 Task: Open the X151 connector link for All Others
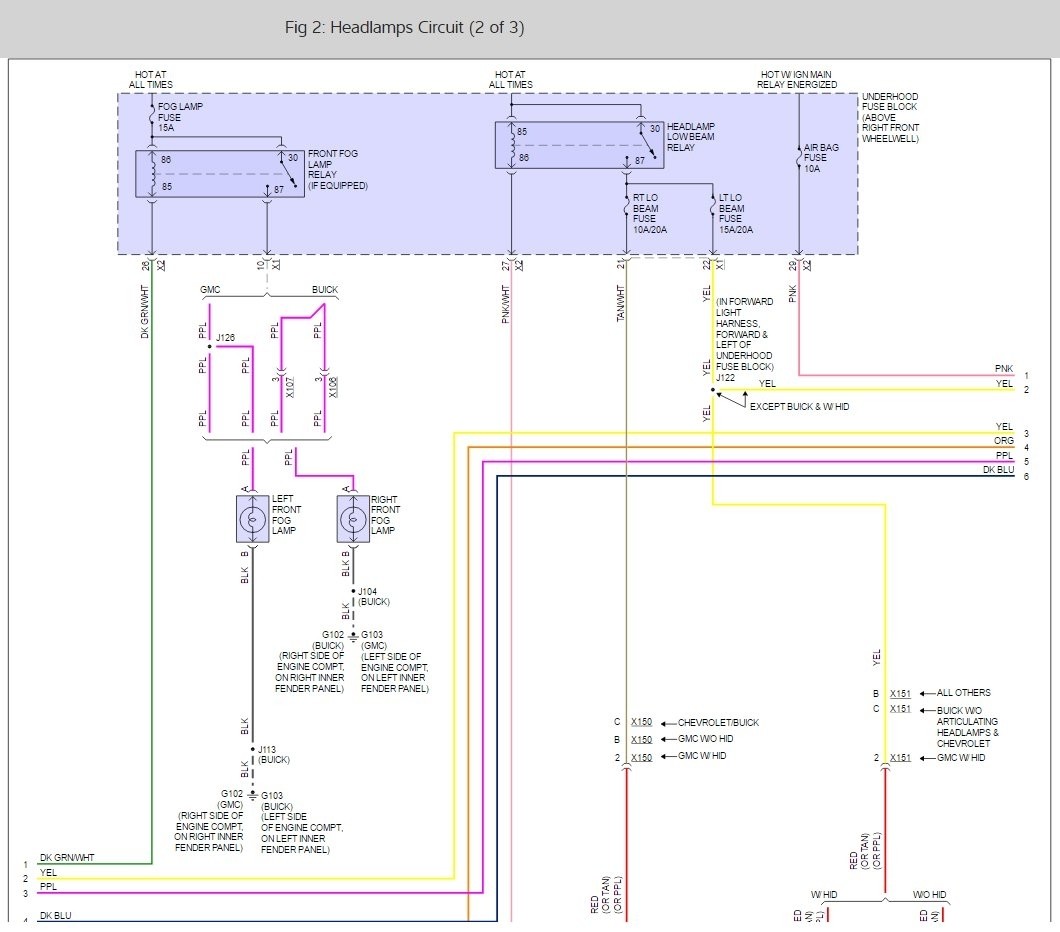(x=900, y=693)
